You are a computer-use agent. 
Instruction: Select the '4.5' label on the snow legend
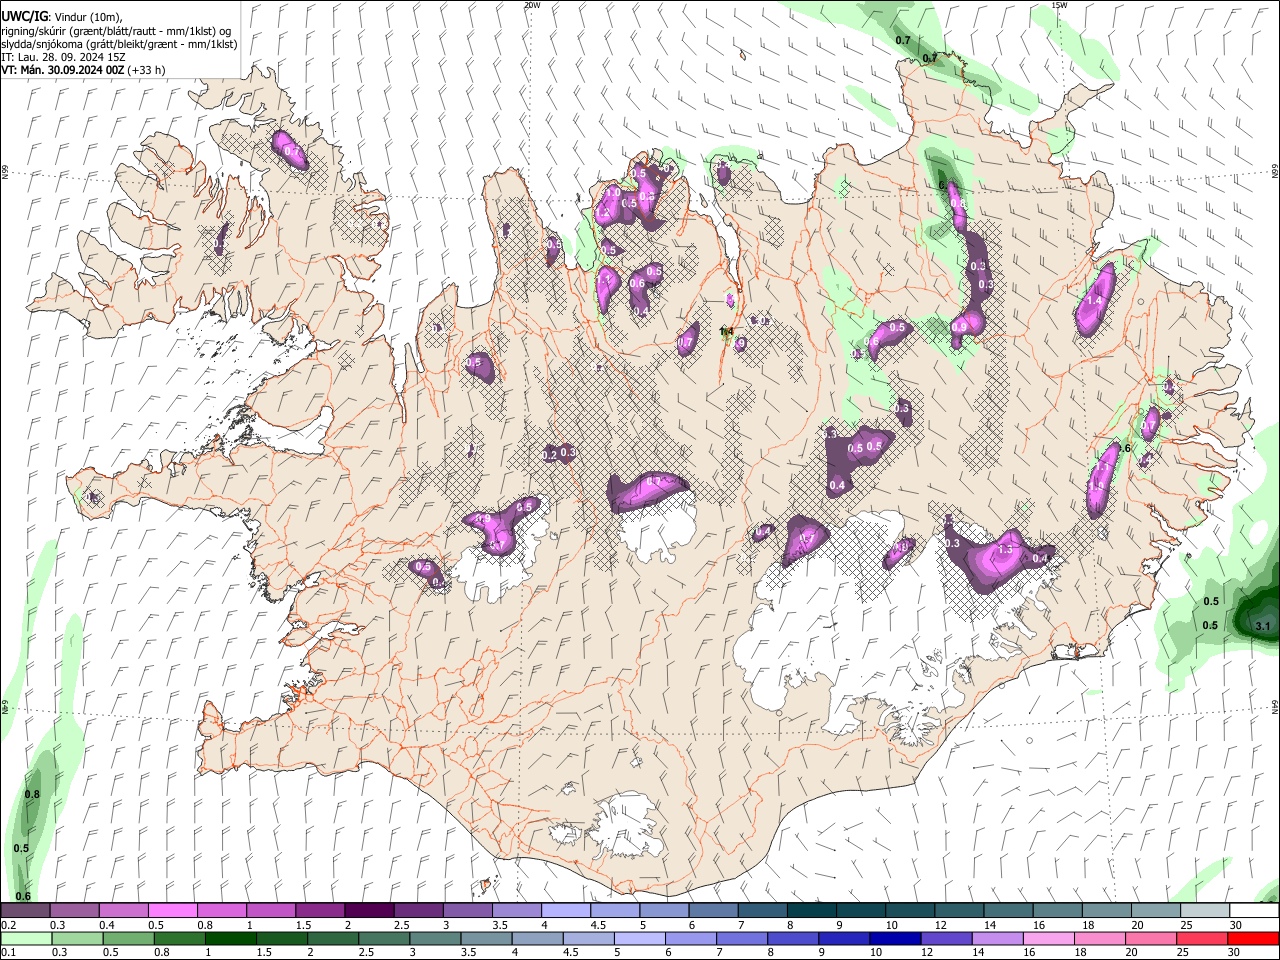coord(598,925)
